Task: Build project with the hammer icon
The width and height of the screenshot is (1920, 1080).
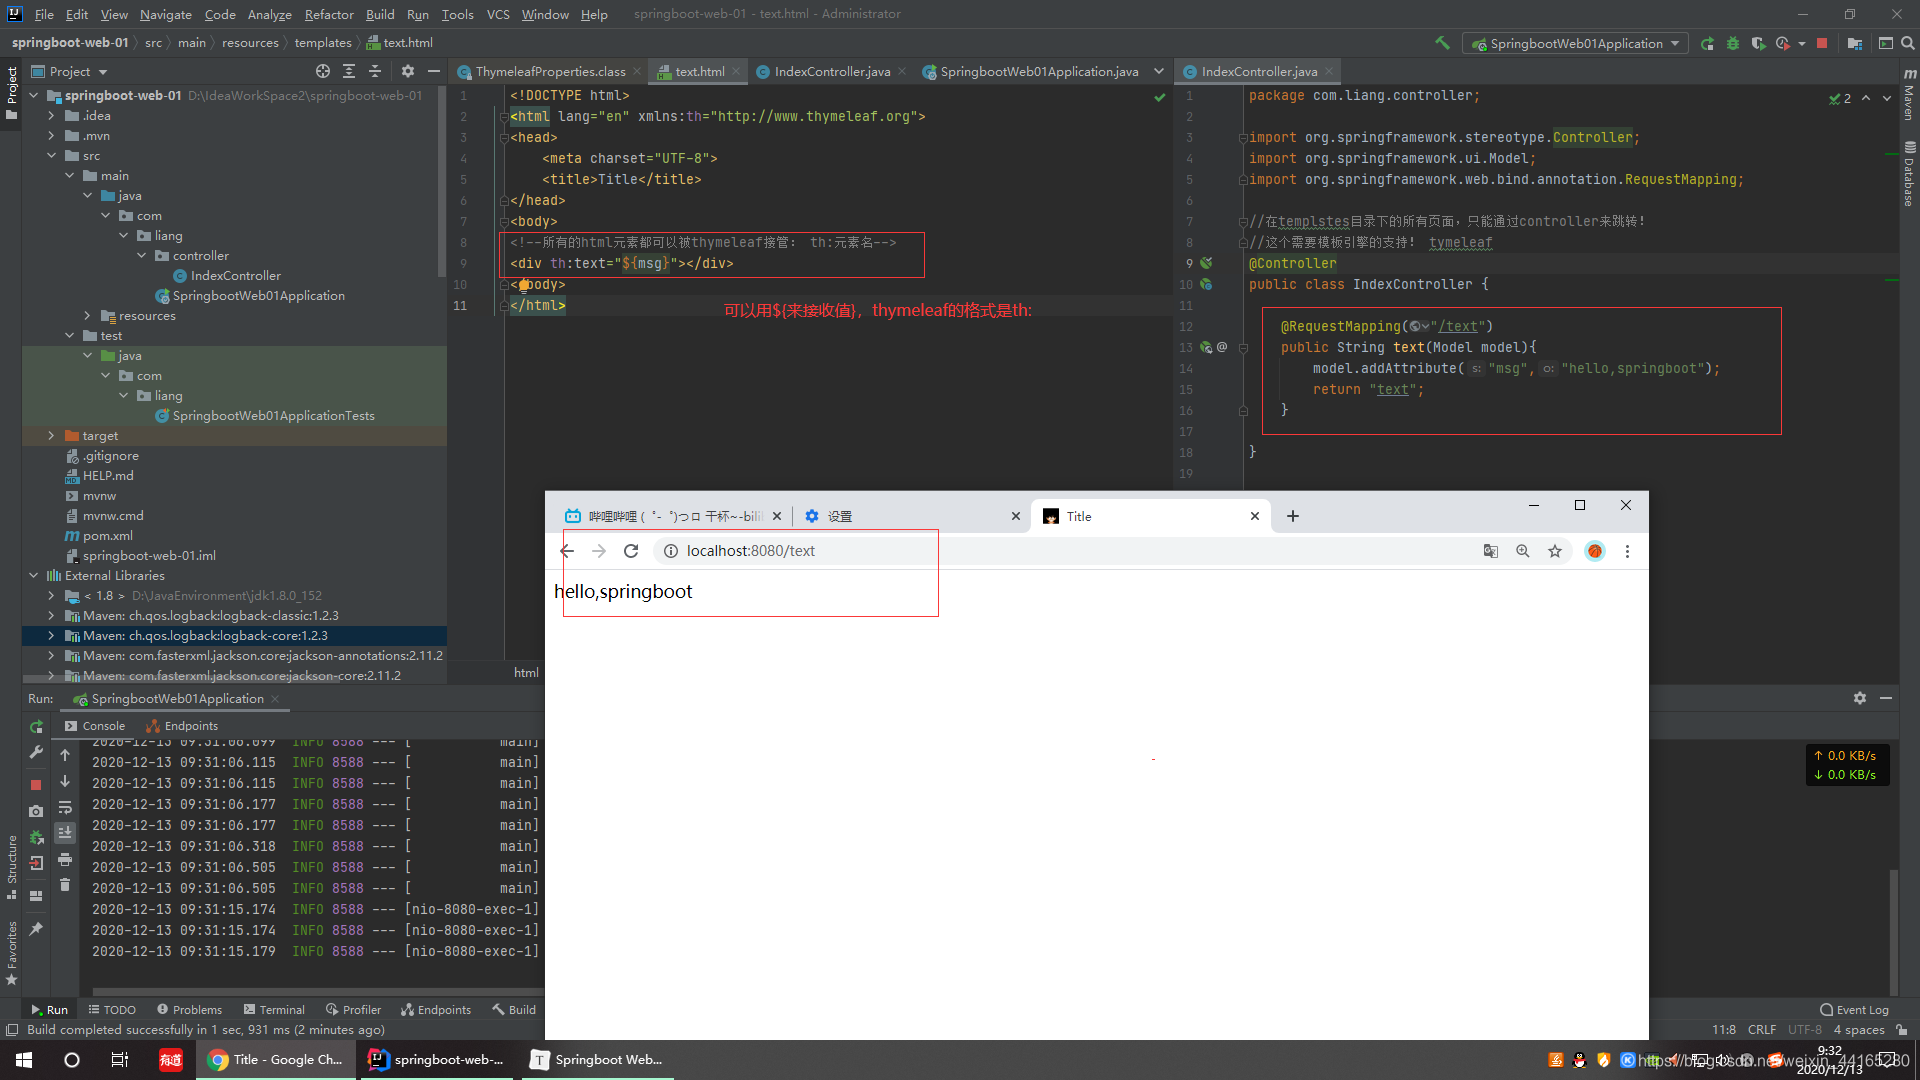Action: (x=1442, y=43)
